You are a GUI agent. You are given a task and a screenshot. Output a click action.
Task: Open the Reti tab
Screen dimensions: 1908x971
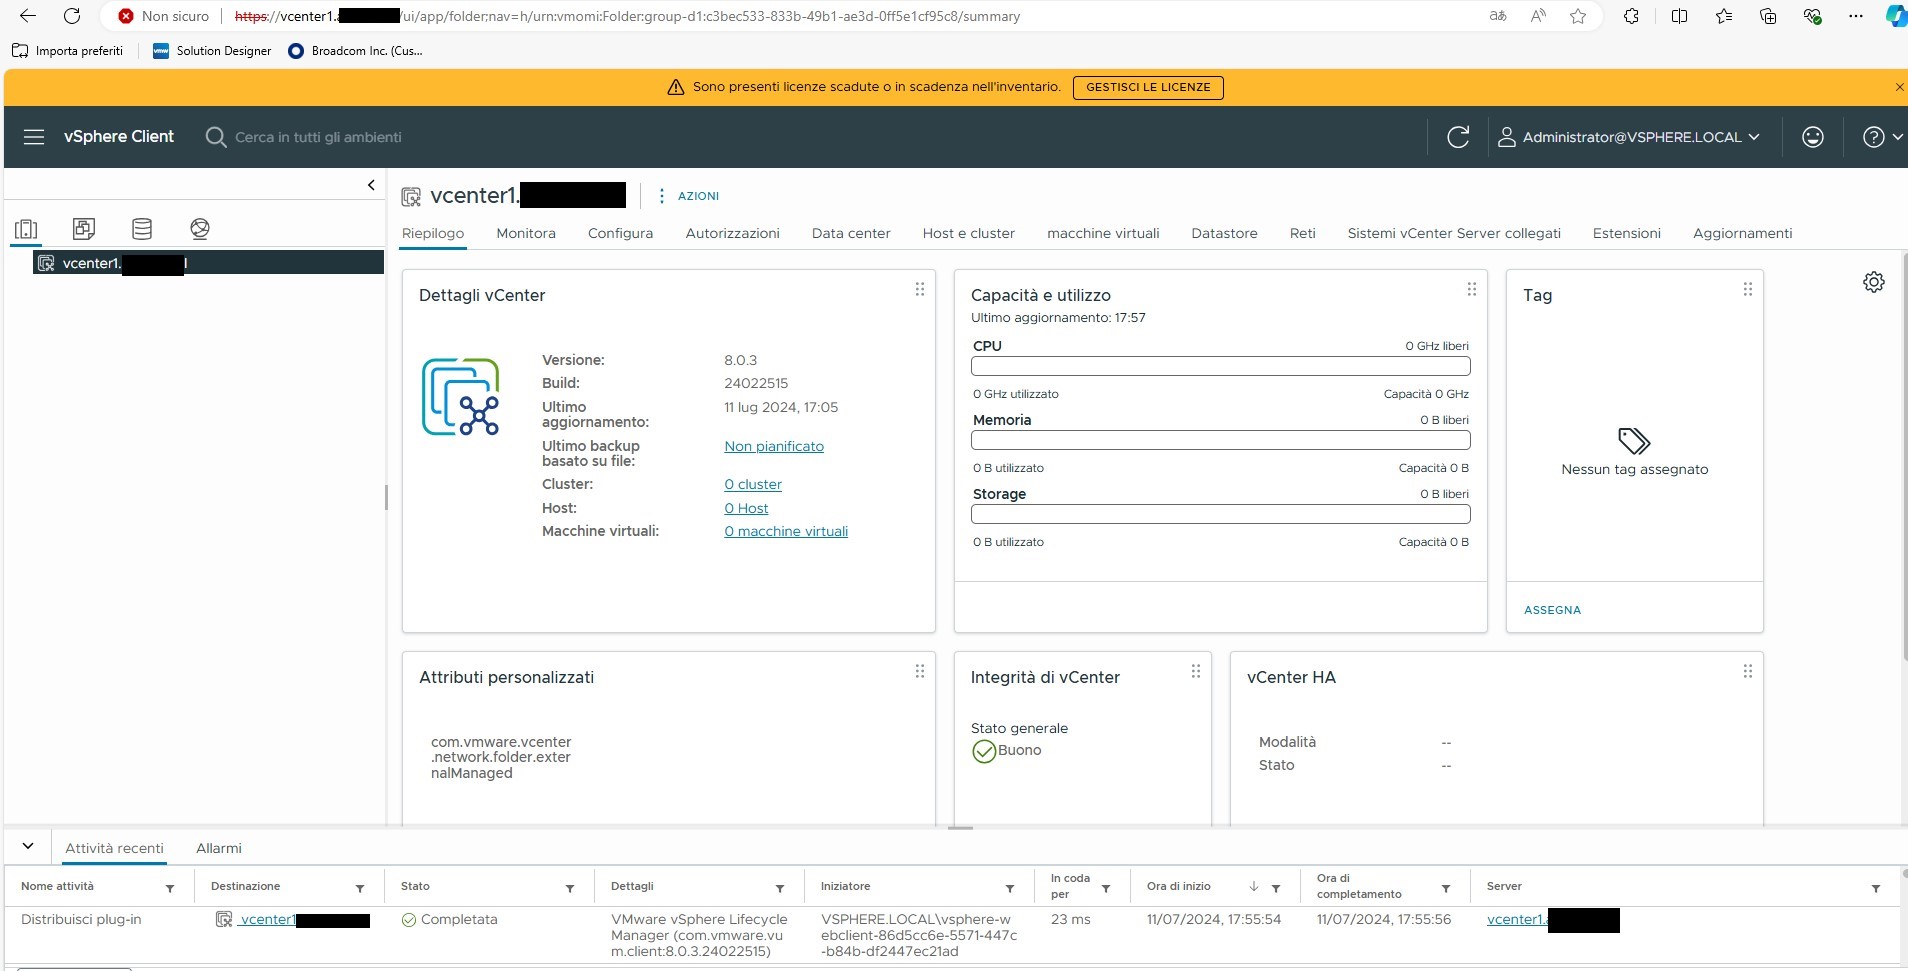click(x=1302, y=233)
